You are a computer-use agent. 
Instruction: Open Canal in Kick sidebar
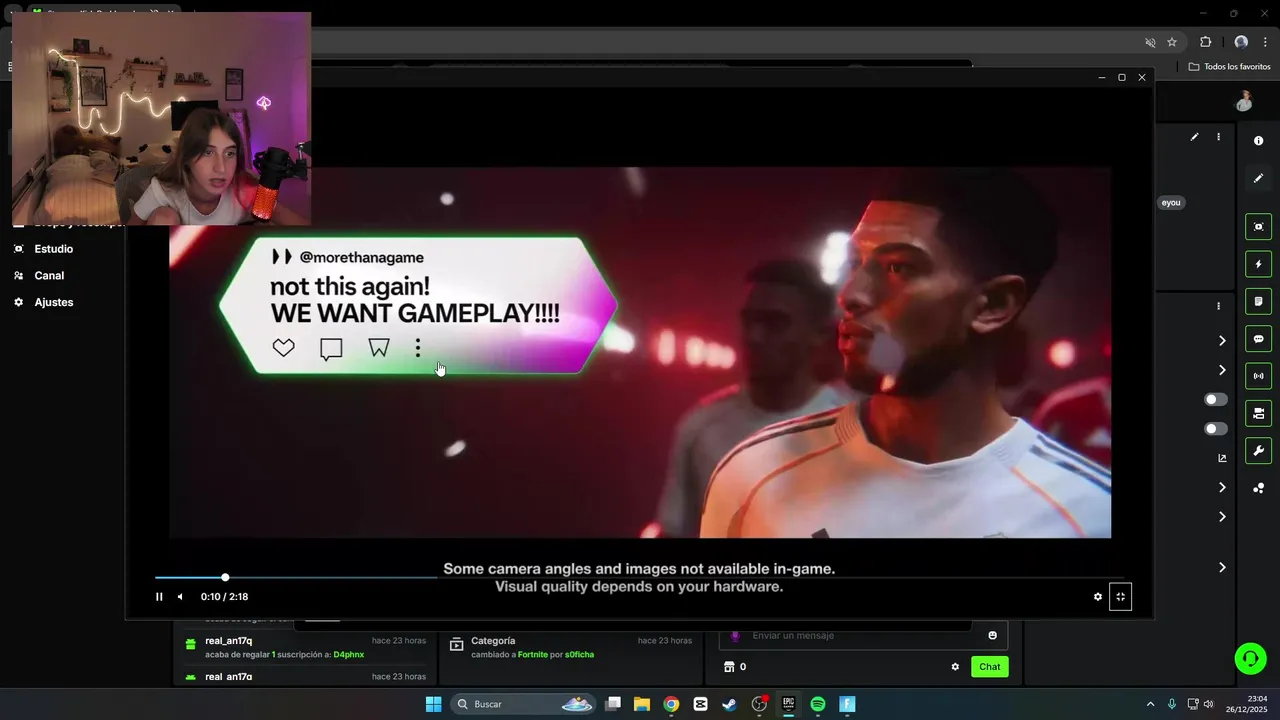tap(49, 276)
